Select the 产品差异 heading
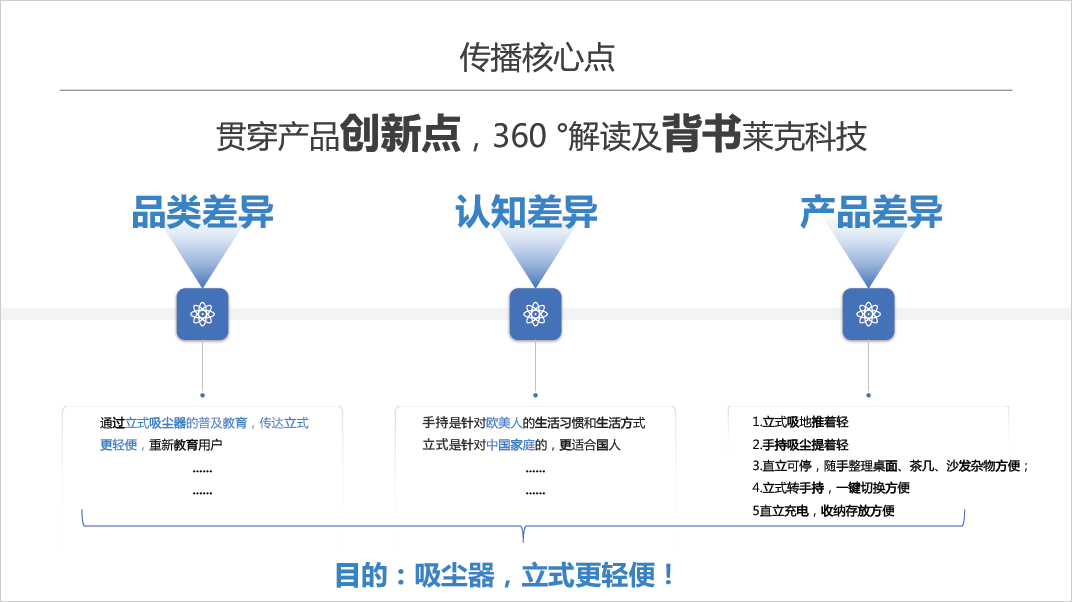This screenshot has width=1072, height=602. click(868, 210)
